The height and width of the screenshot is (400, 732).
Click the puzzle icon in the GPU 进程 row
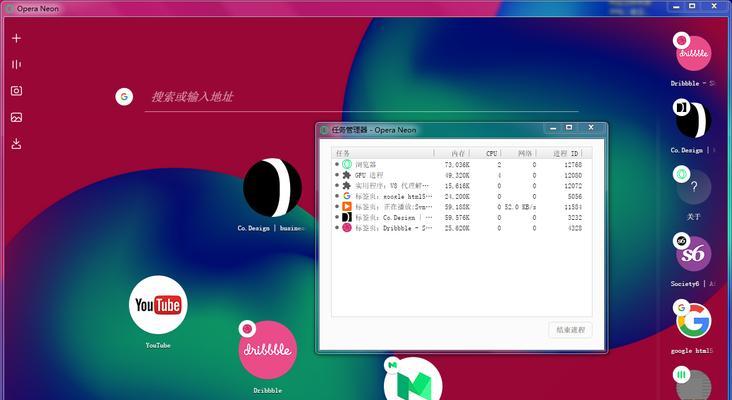click(346, 175)
